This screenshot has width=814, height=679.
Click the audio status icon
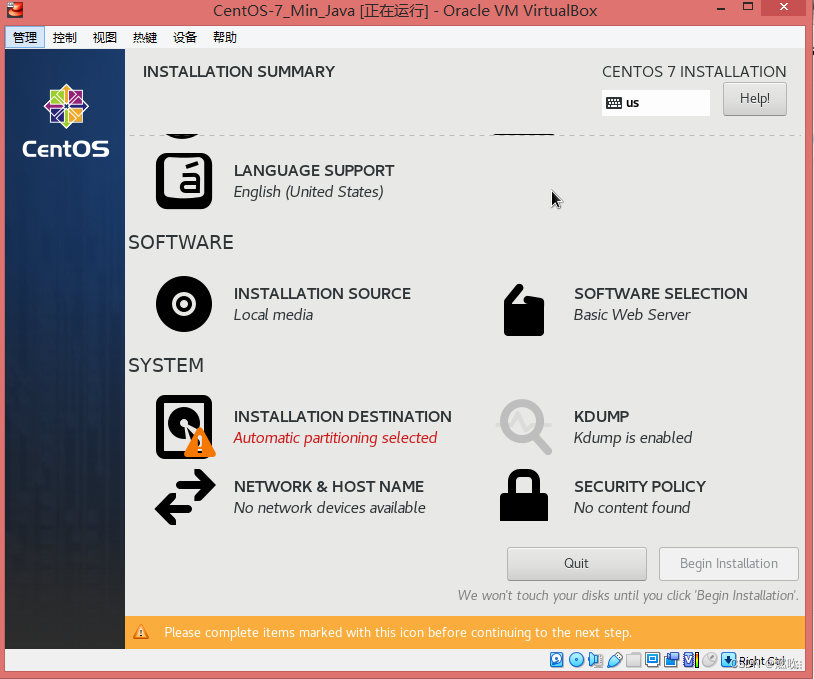[x=595, y=659]
